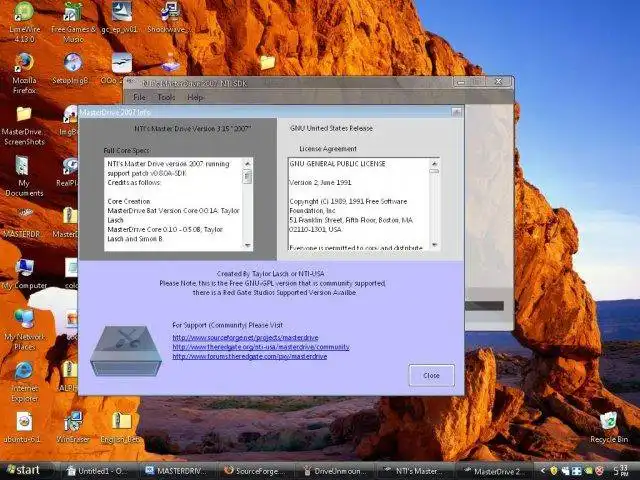Switch to MasterDrive 2... taskbar item
The height and width of the screenshot is (480, 640).
point(493,471)
